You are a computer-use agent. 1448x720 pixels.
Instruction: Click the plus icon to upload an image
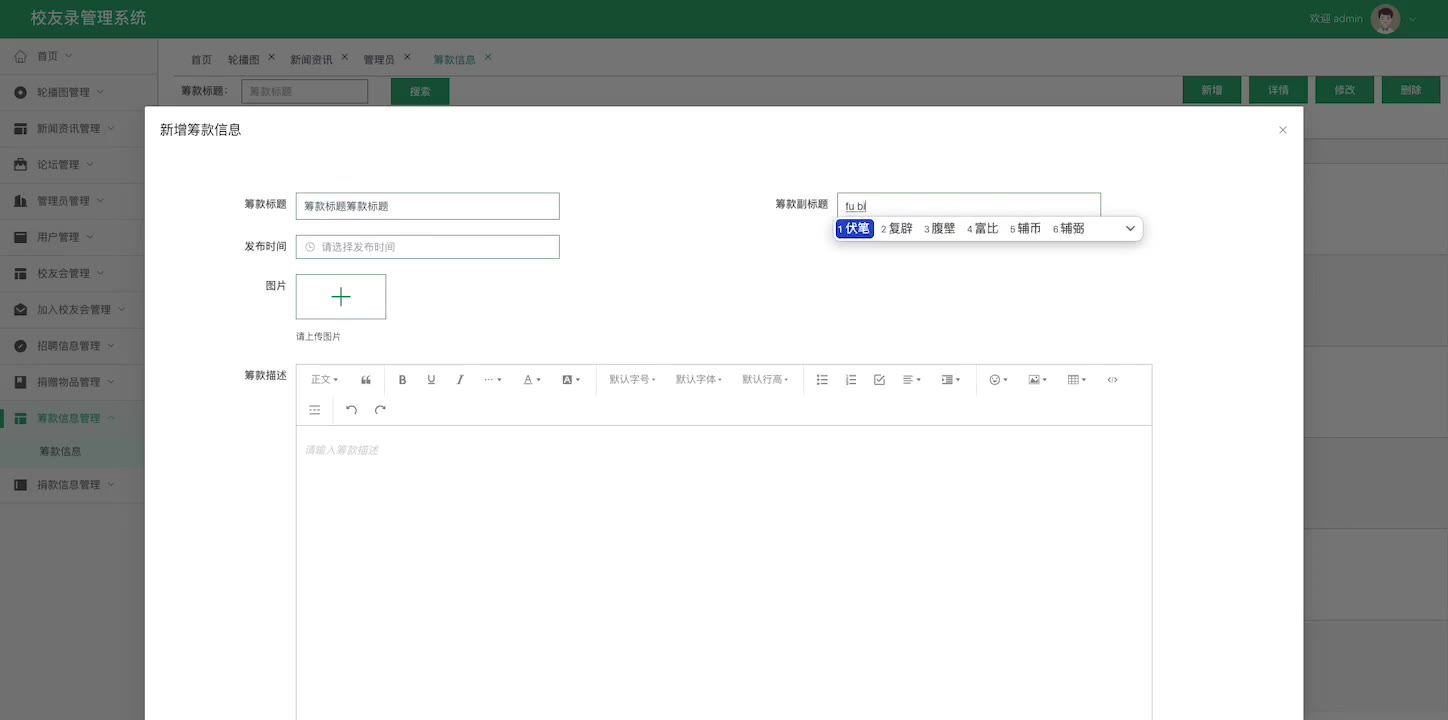click(x=341, y=297)
